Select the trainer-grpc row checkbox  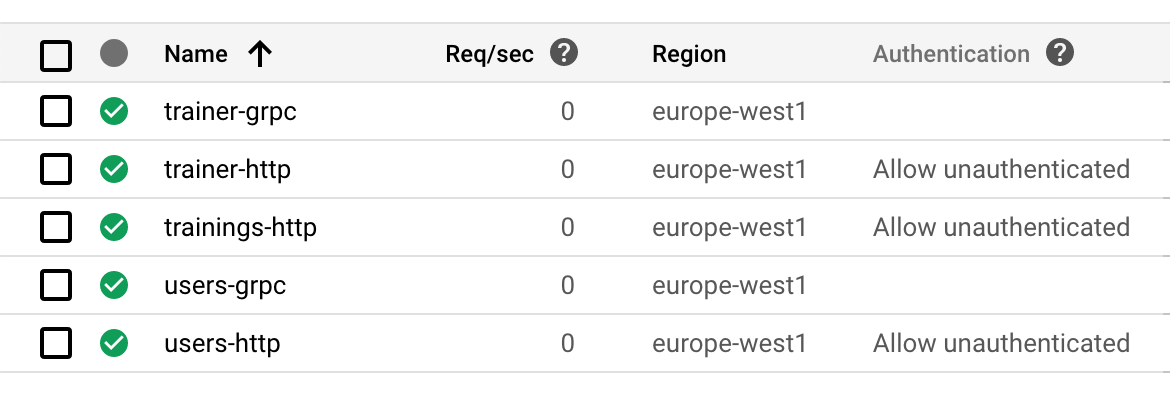point(56,111)
